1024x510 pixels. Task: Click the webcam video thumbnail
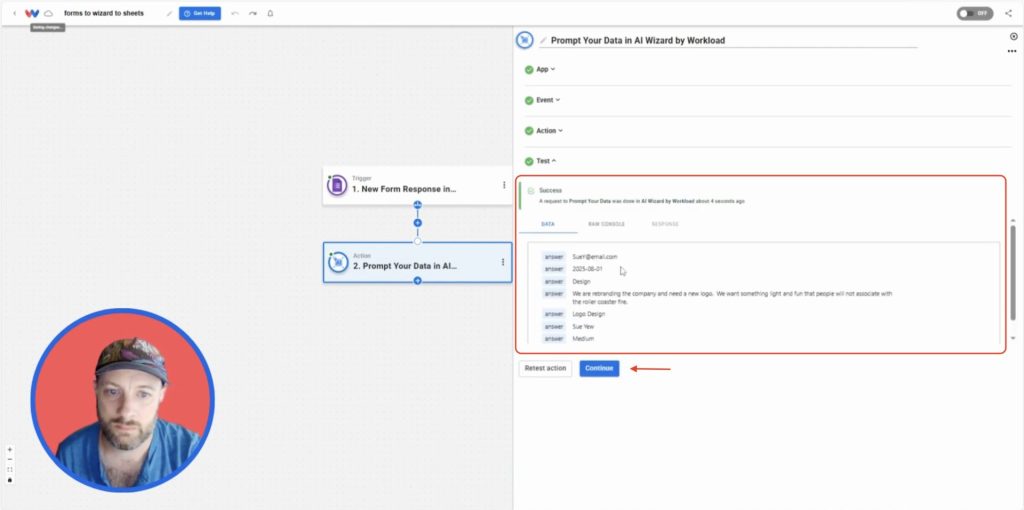pyautogui.click(x=122, y=400)
